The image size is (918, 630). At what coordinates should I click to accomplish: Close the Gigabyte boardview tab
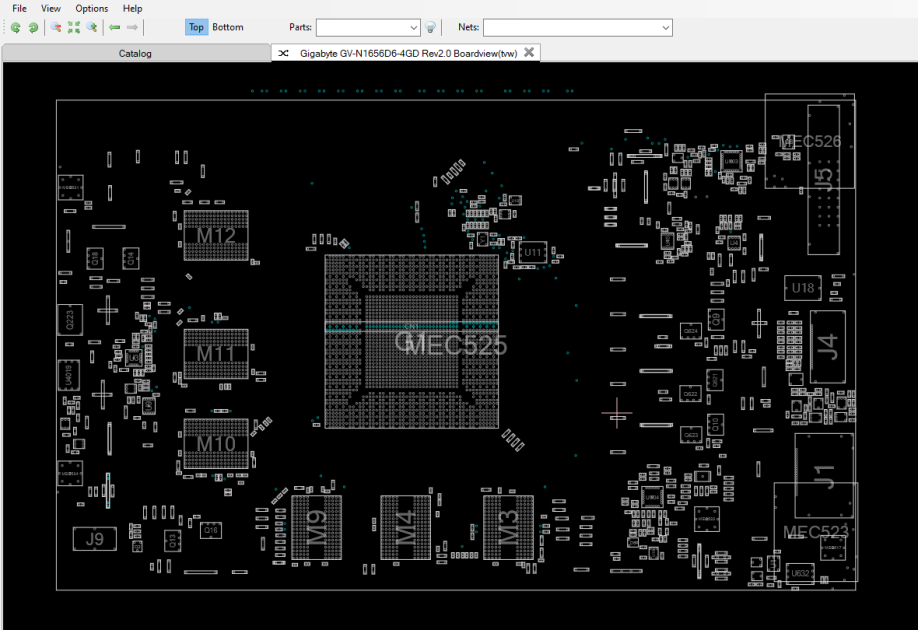[x=529, y=52]
